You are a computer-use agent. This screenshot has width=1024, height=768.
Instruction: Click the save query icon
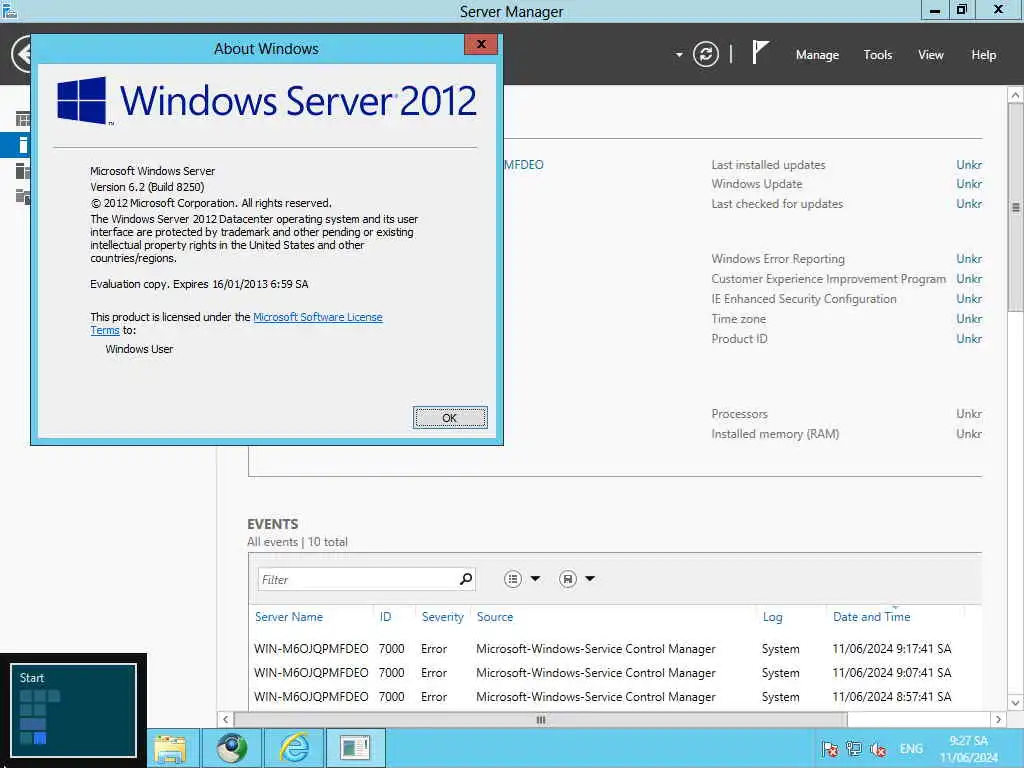coord(568,579)
